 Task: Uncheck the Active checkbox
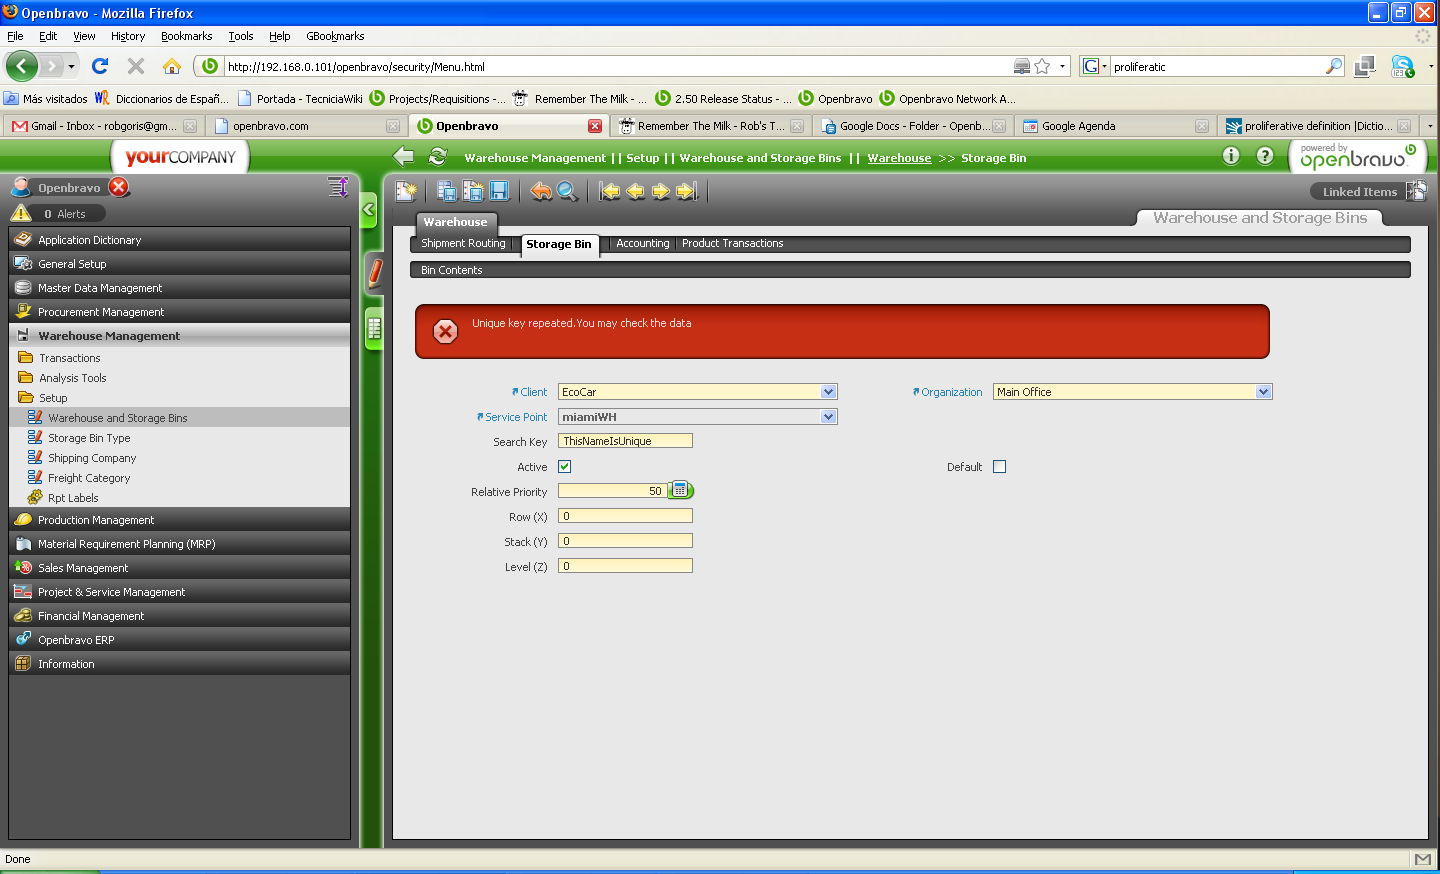(x=564, y=467)
